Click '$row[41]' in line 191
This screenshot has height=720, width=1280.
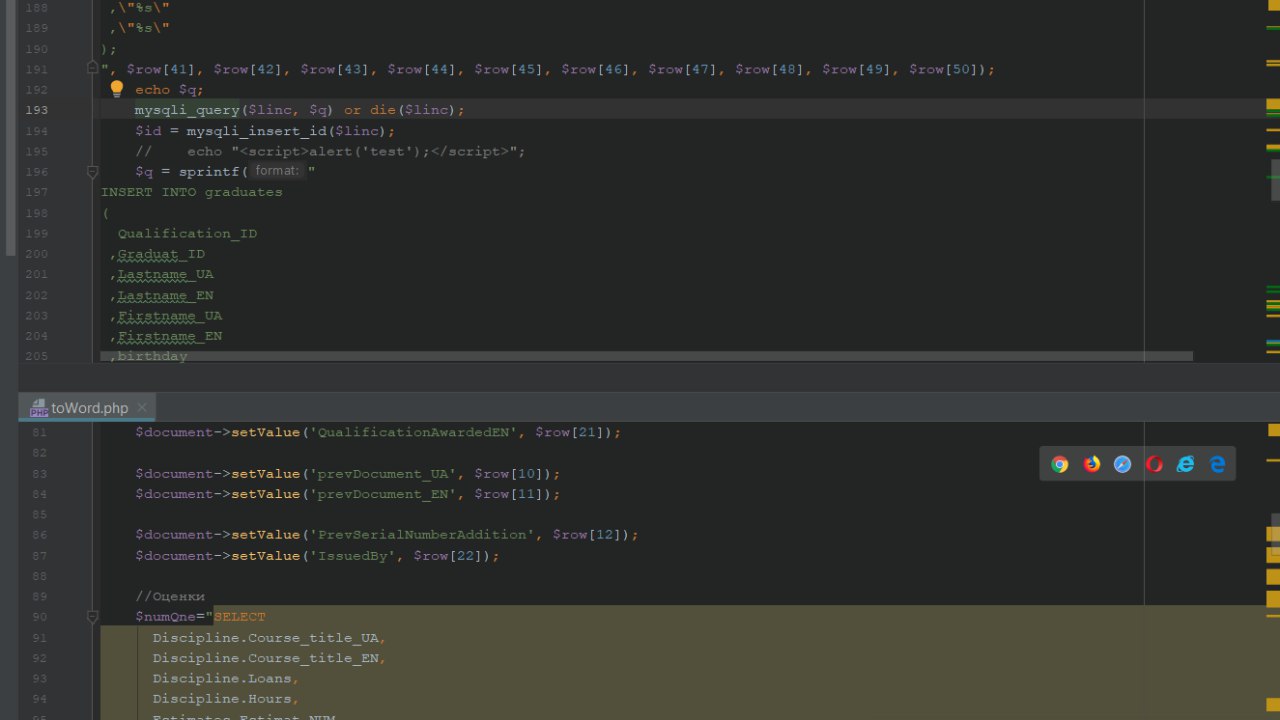(x=161, y=69)
